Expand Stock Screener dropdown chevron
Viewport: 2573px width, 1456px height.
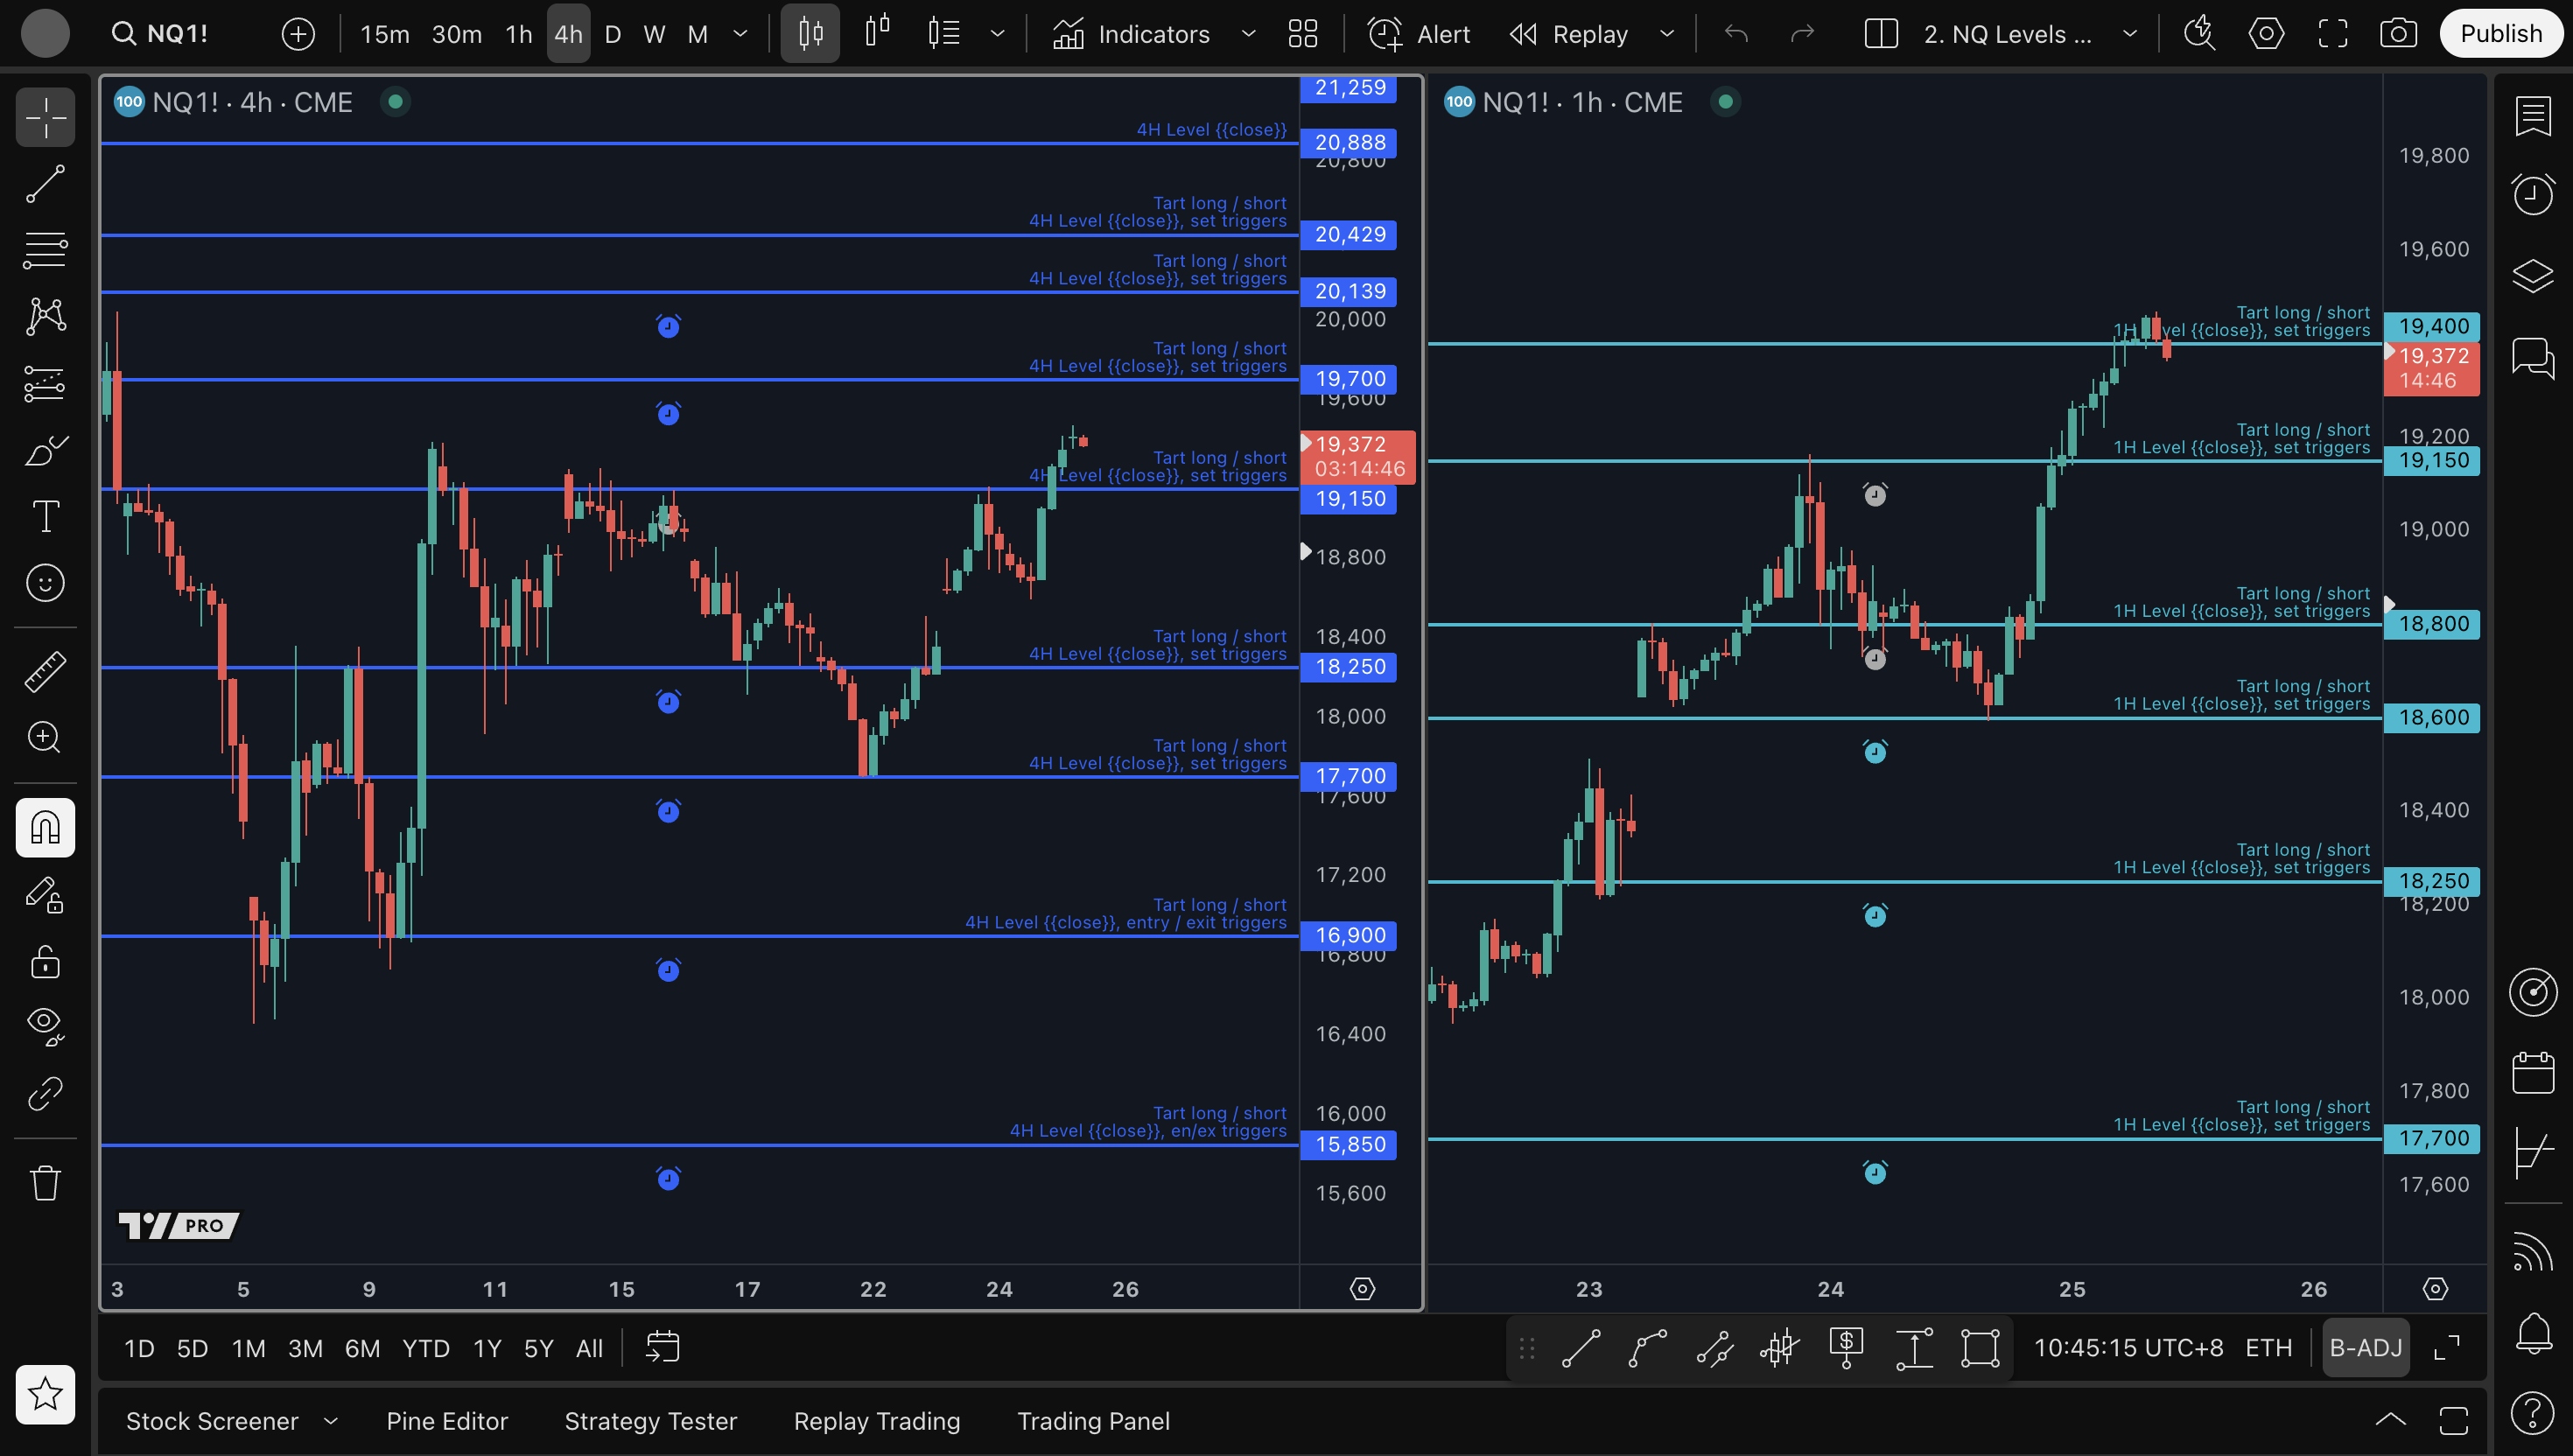331,1421
